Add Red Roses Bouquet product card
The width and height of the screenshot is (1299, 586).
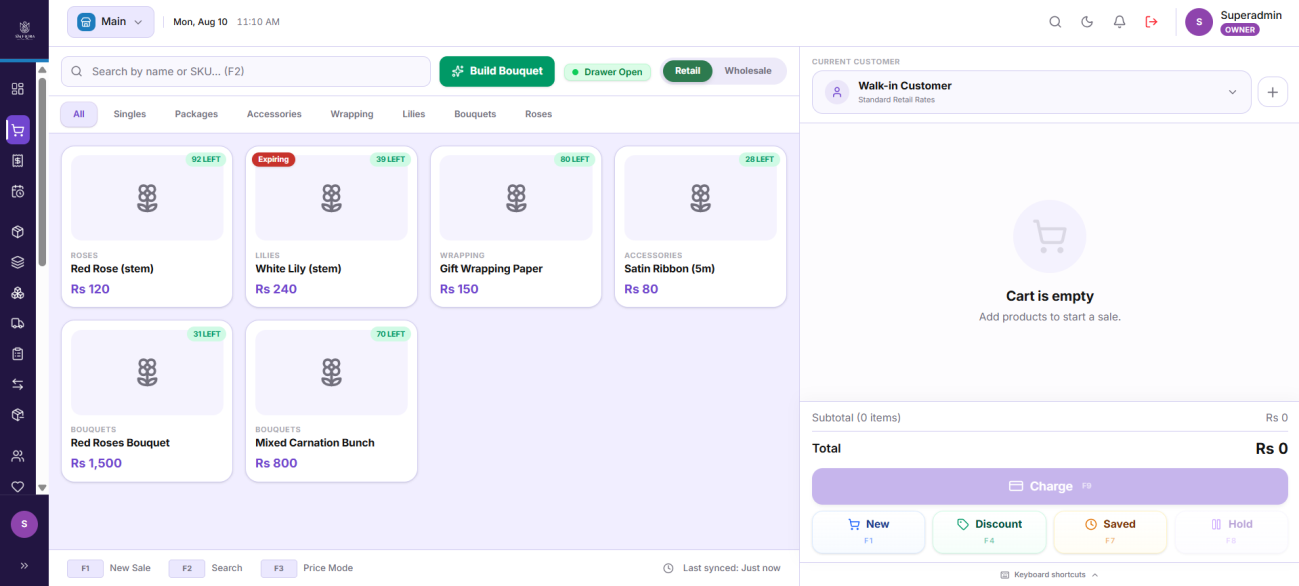click(147, 401)
